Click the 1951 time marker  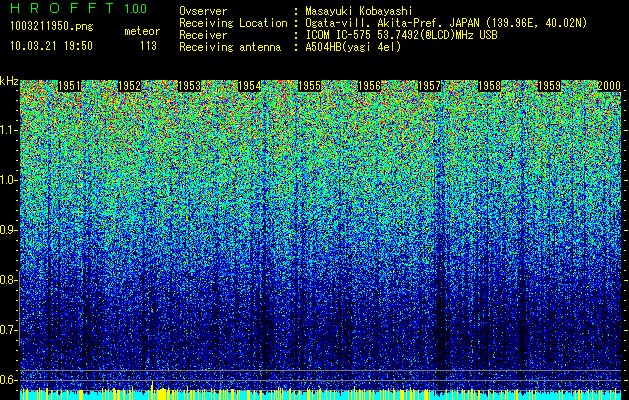point(69,86)
